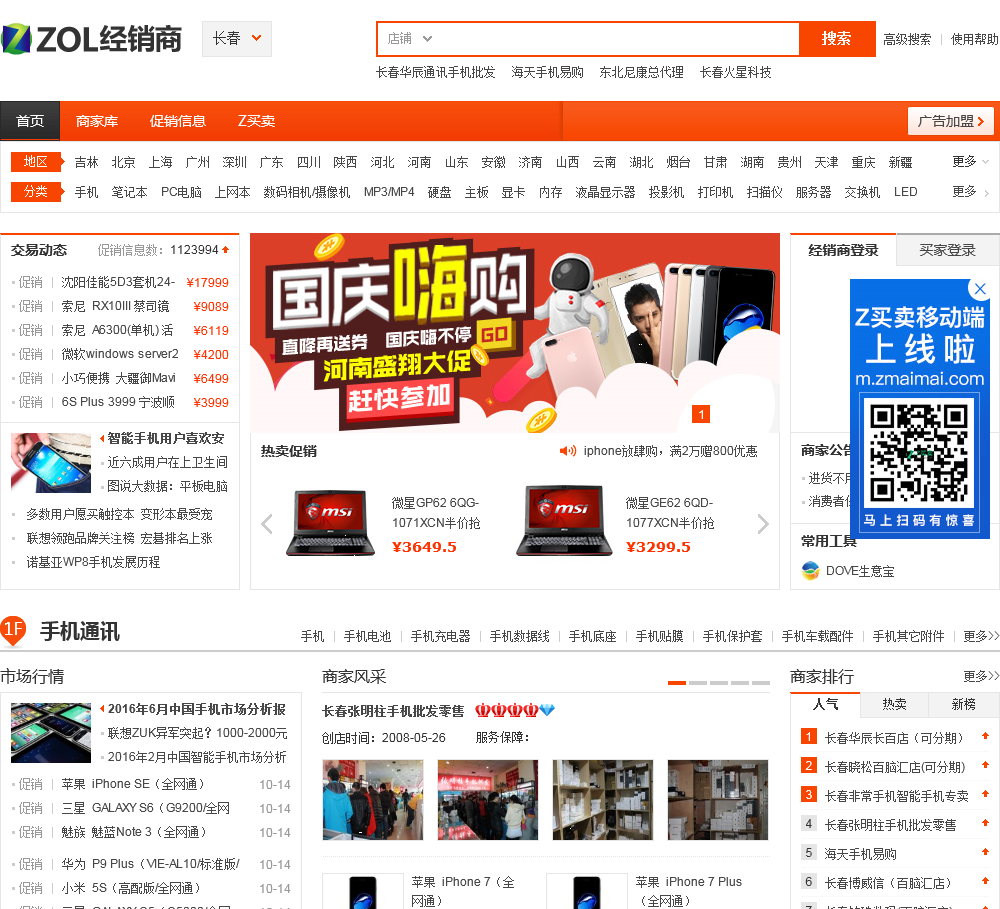Image resolution: width=1000 pixels, height=909 pixels.
Task: Click the last 商家风采 carousel indicator
Action: click(761, 683)
